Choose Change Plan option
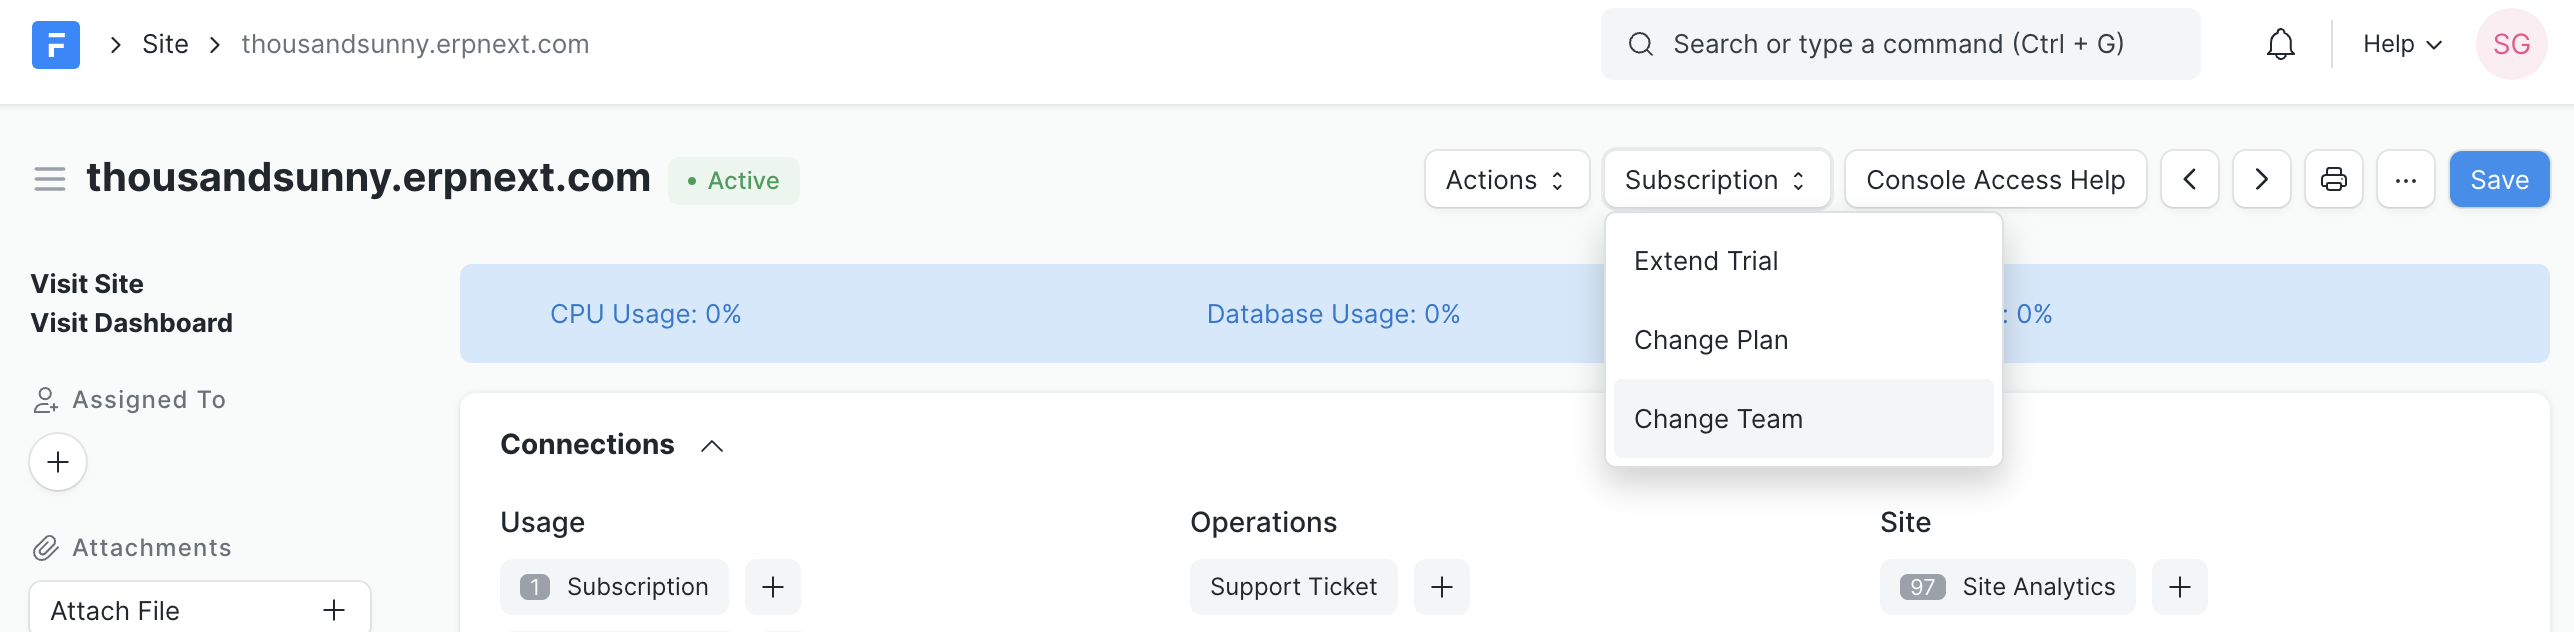 [1711, 340]
